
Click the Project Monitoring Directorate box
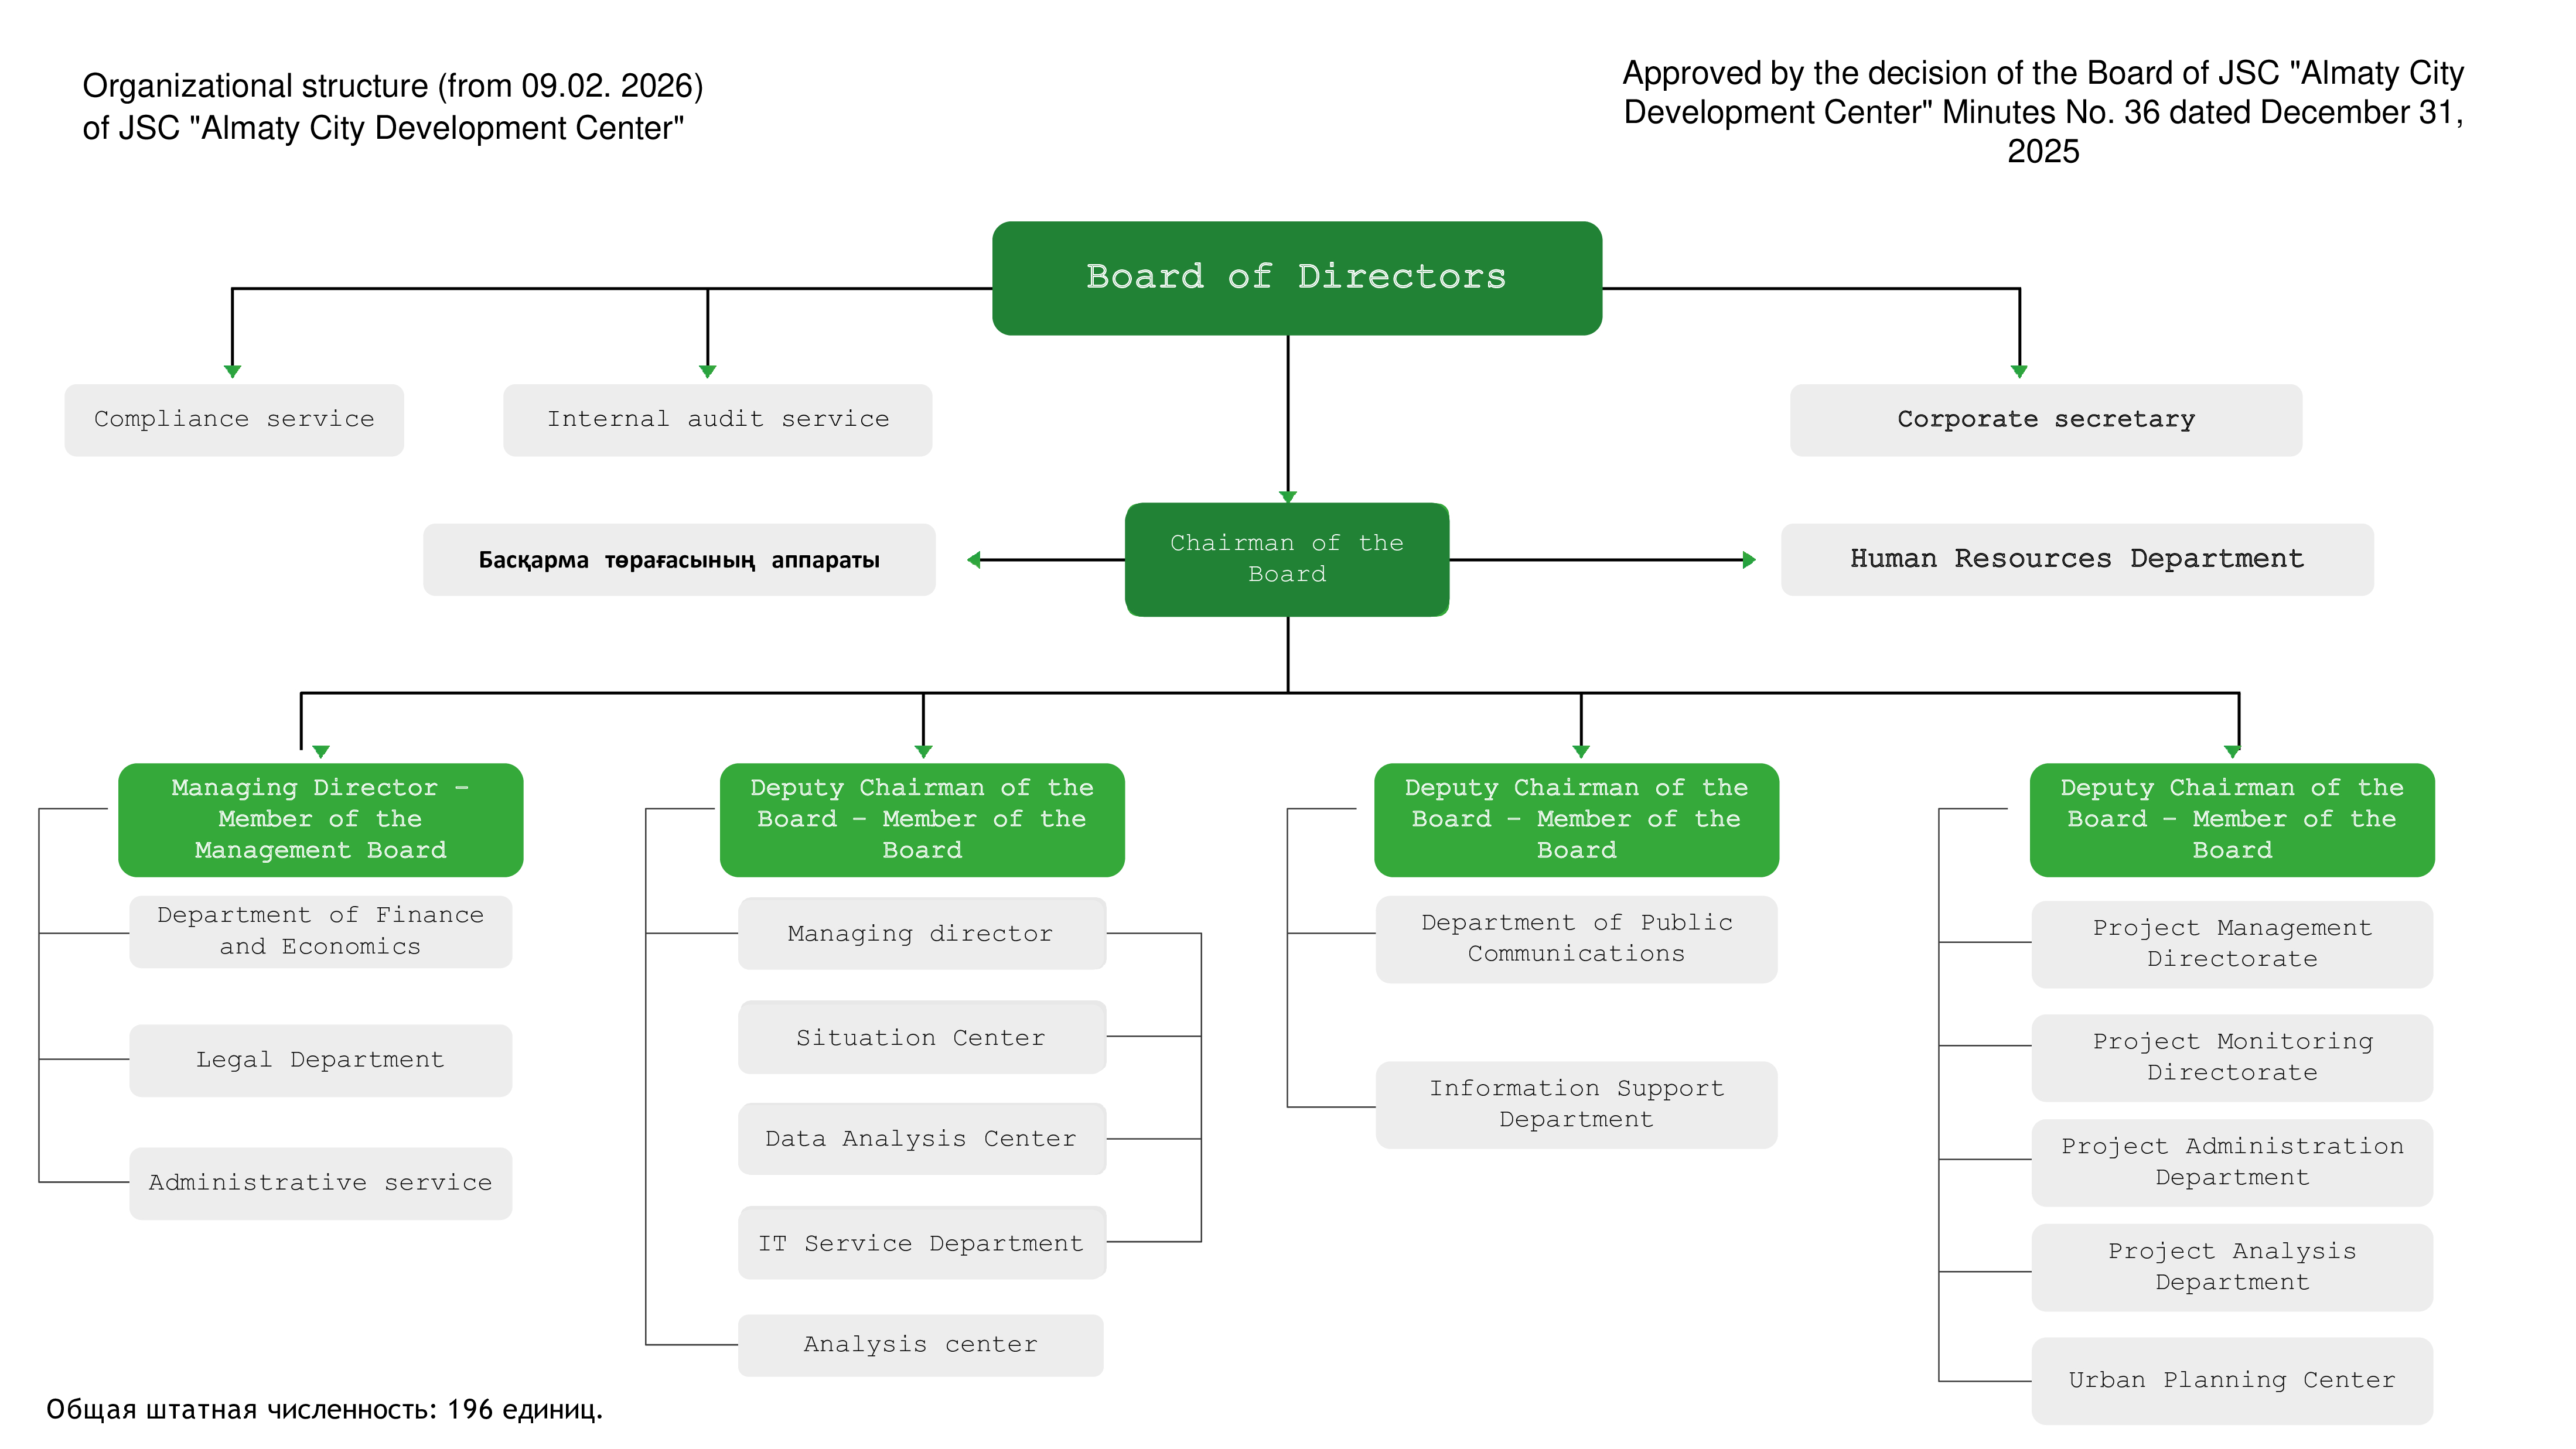pos(2231,1057)
